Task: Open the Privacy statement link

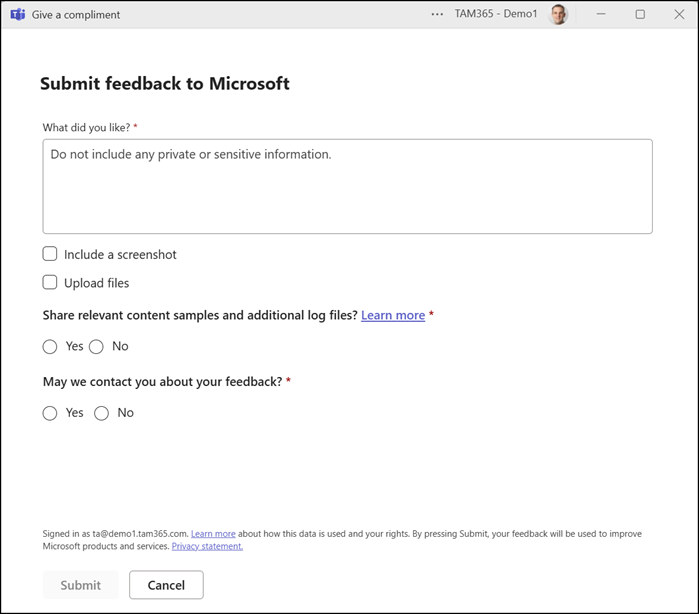Action: pyautogui.click(x=207, y=546)
